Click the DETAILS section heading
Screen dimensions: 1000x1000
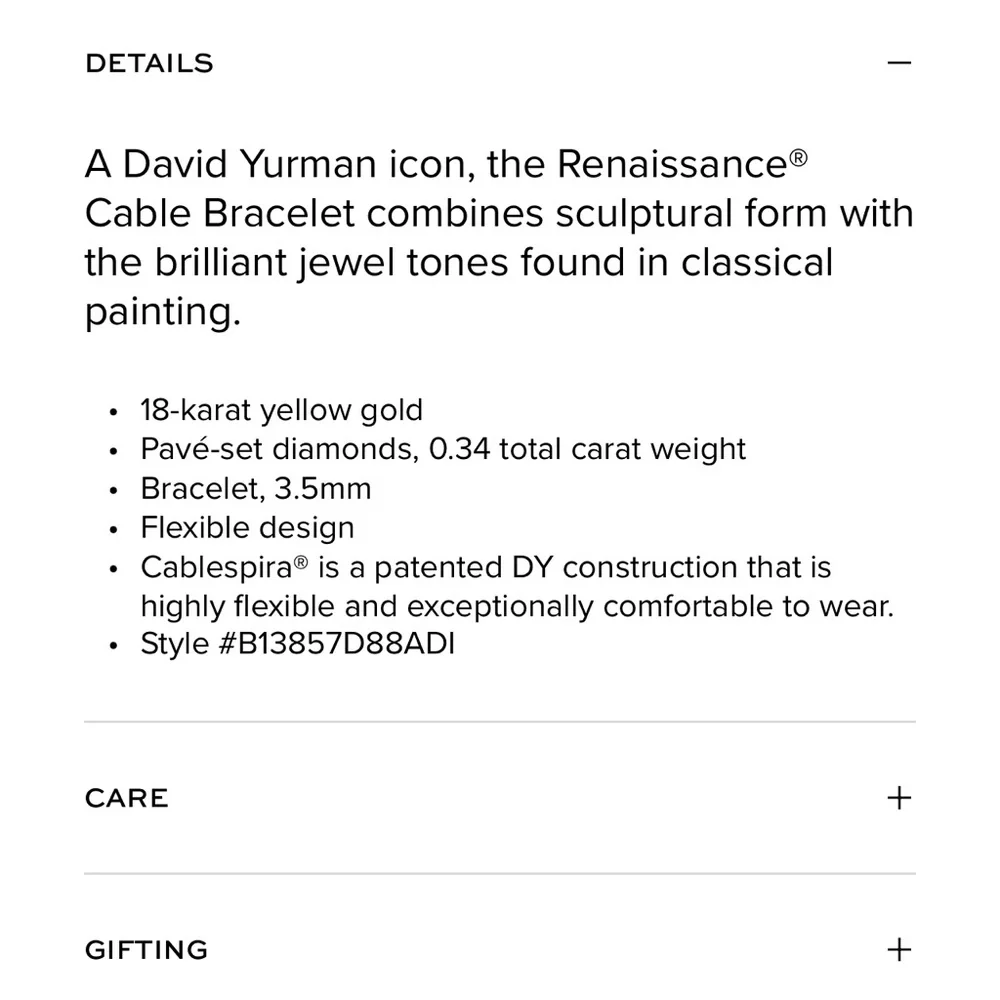click(149, 63)
